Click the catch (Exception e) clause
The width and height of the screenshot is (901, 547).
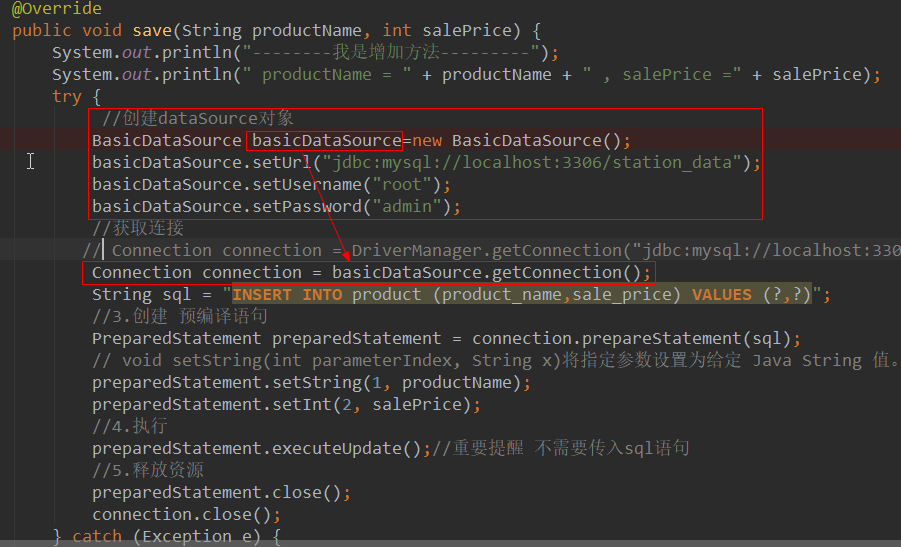pos(166,536)
